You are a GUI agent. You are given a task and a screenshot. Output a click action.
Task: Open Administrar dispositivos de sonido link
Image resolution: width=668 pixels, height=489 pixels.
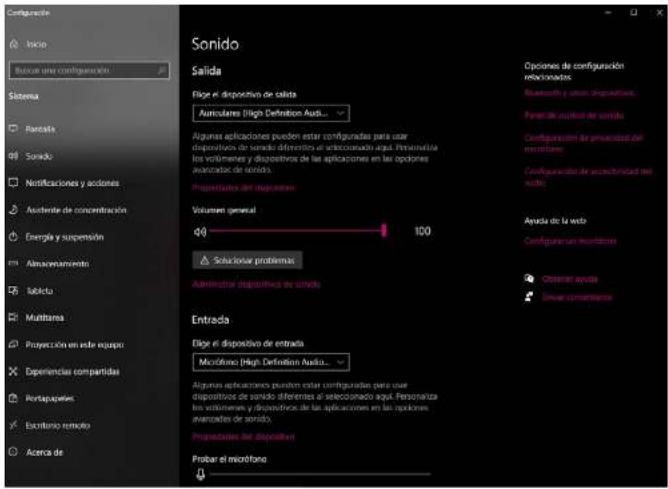[256, 284]
